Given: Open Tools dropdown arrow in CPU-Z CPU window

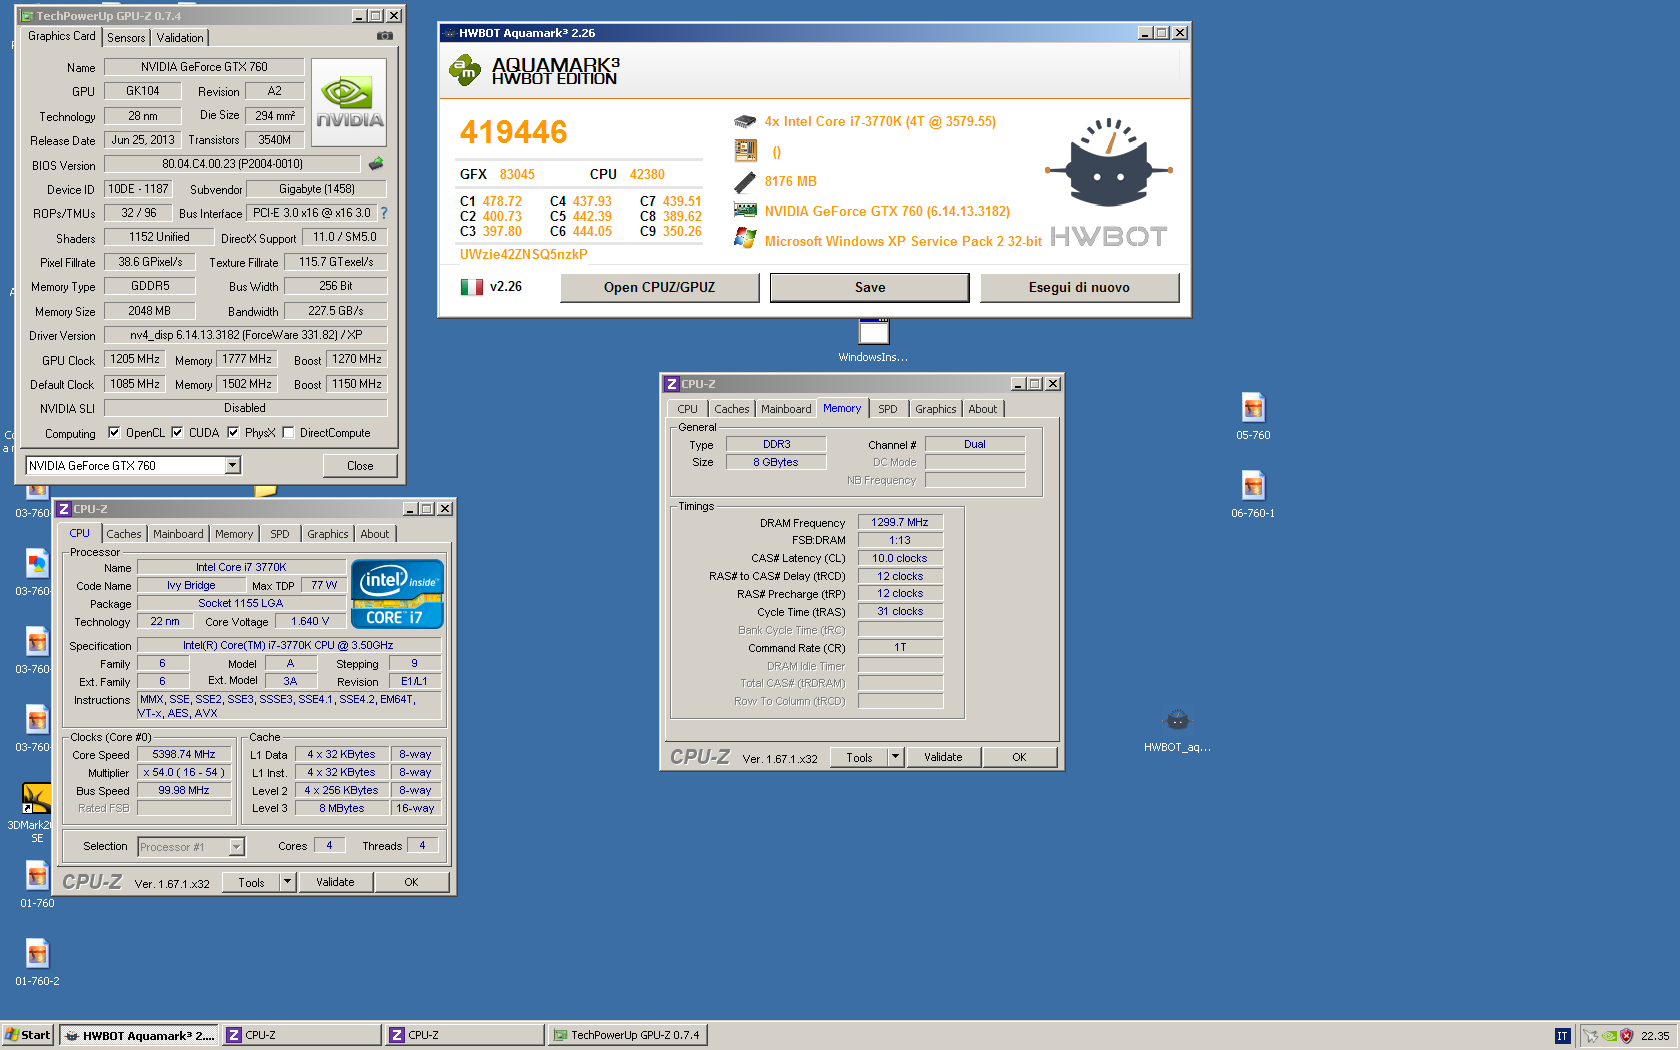Looking at the screenshot, I should (287, 882).
